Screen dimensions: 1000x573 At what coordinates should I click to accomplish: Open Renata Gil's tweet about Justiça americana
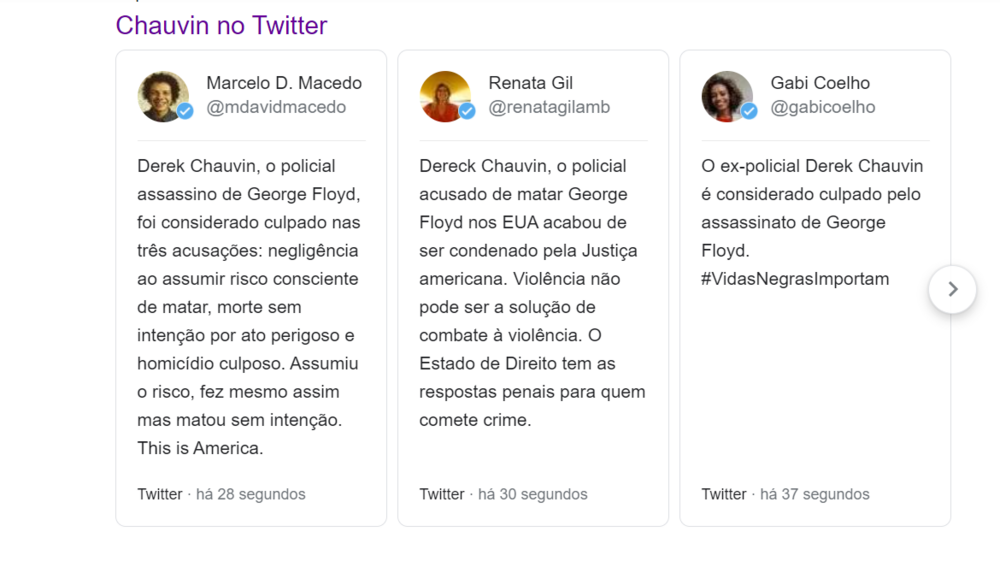click(x=533, y=293)
